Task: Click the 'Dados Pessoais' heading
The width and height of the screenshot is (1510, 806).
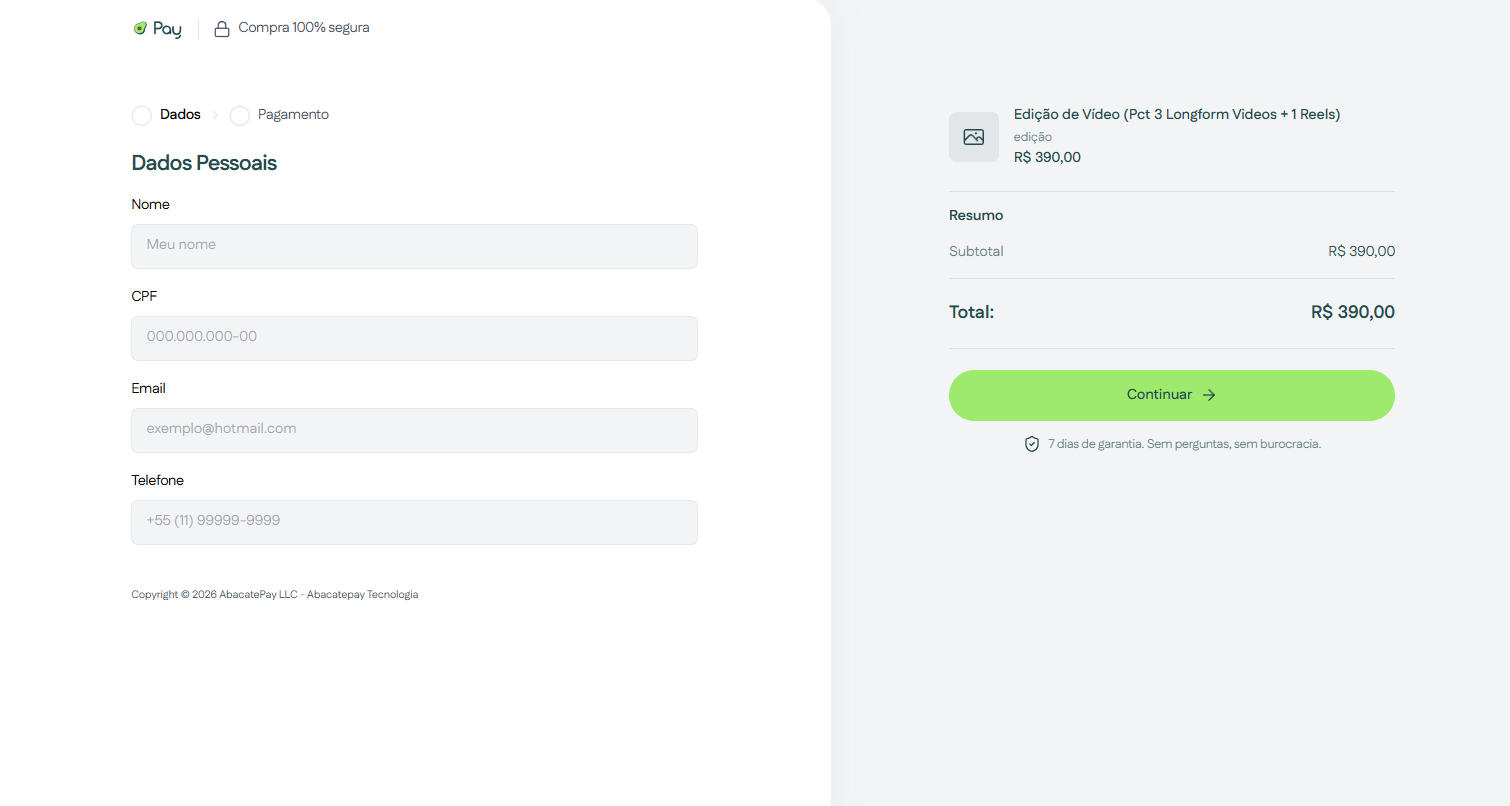Action: [204, 163]
